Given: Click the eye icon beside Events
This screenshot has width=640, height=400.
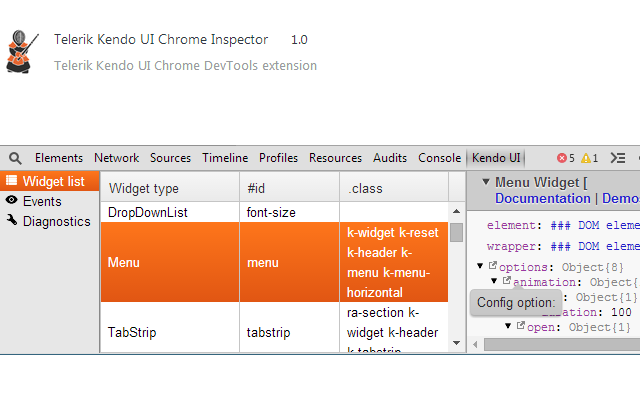Looking at the screenshot, I should point(11,200).
